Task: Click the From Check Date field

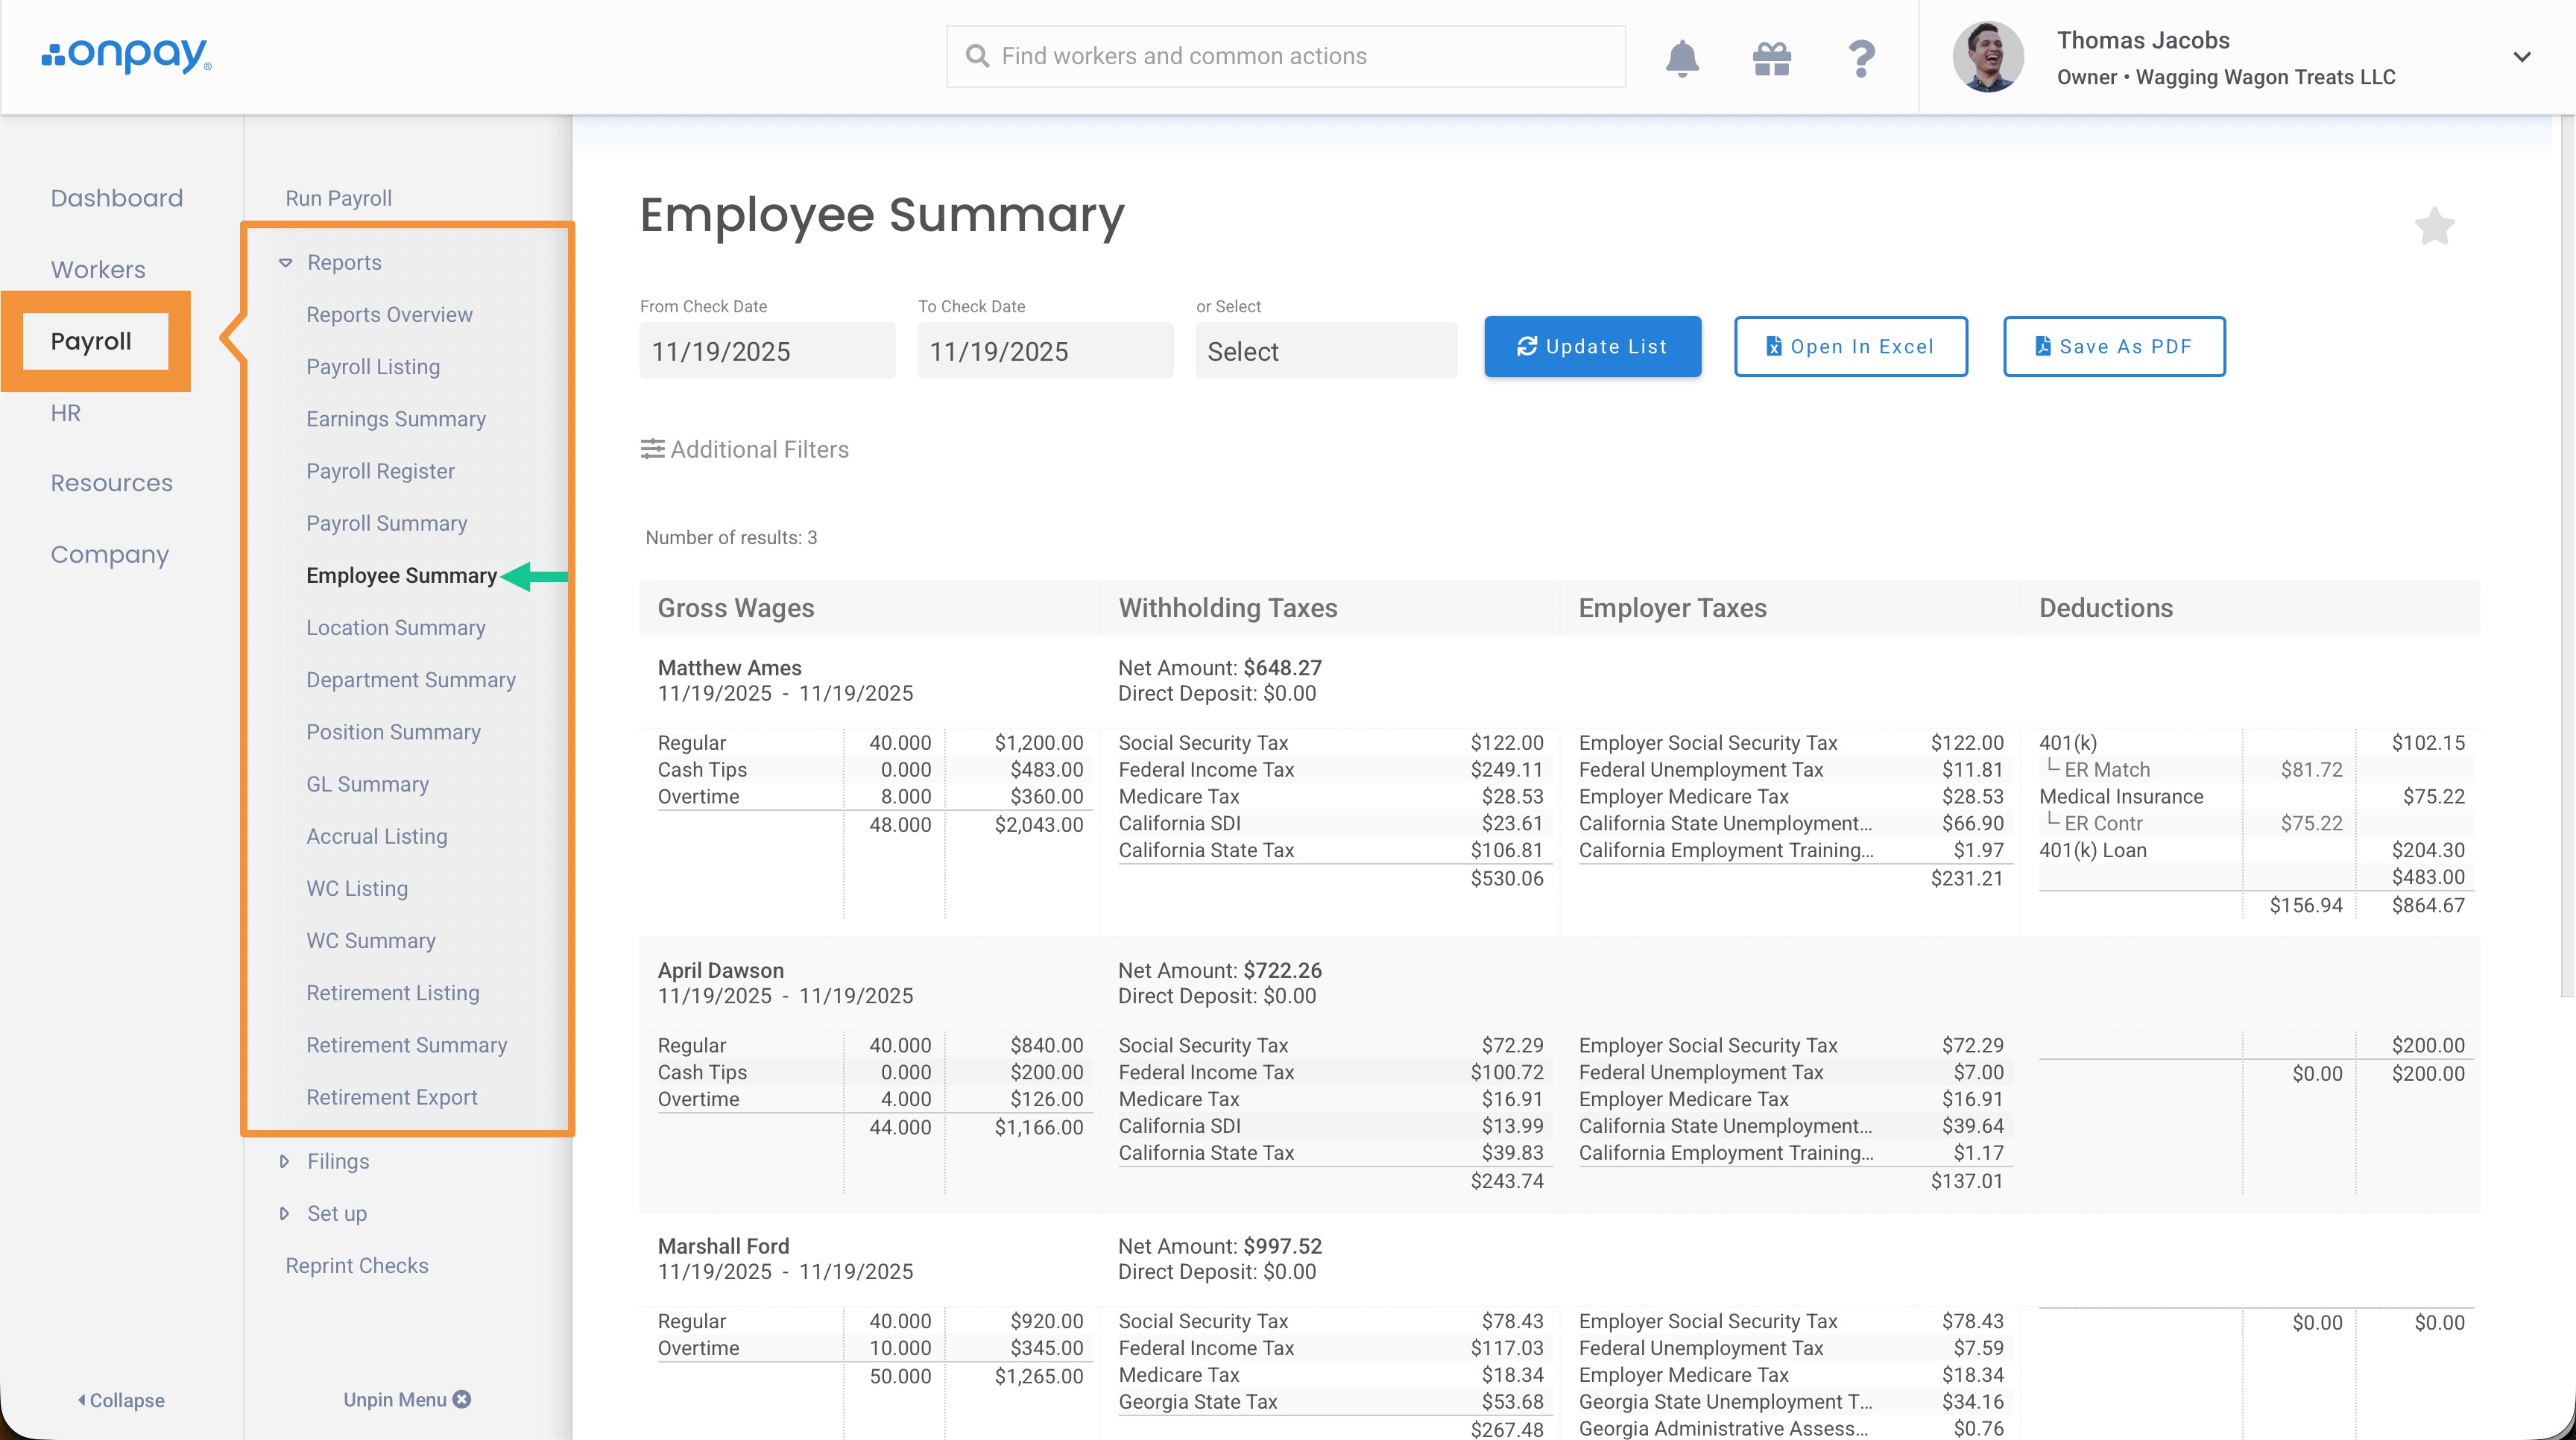Action: tap(766, 351)
